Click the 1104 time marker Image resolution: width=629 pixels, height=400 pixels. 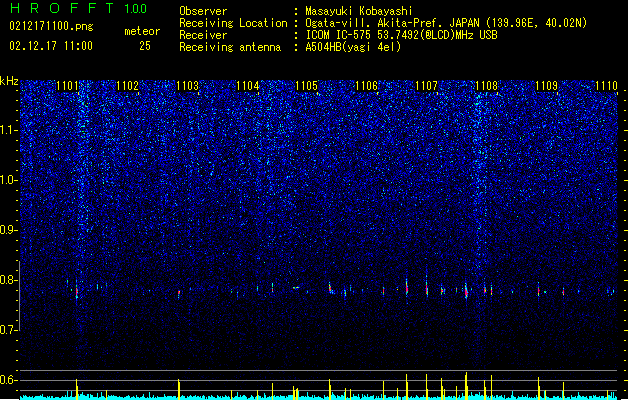click(x=248, y=86)
